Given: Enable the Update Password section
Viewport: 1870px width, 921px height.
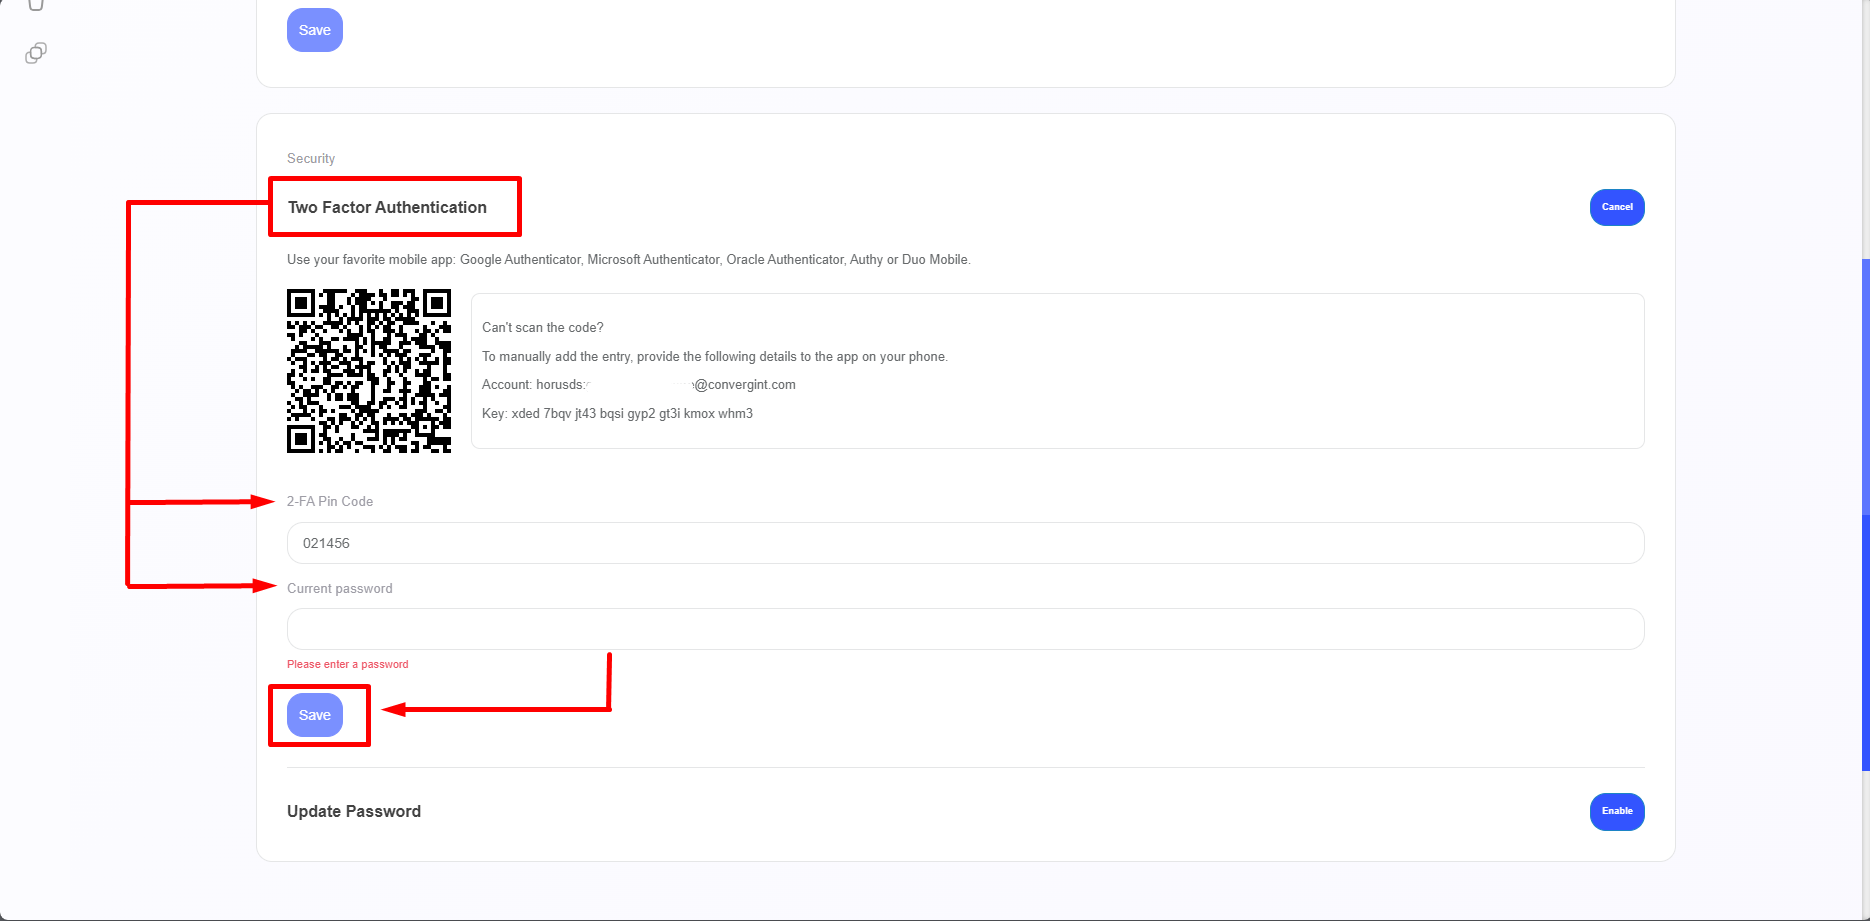Looking at the screenshot, I should [1616, 811].
